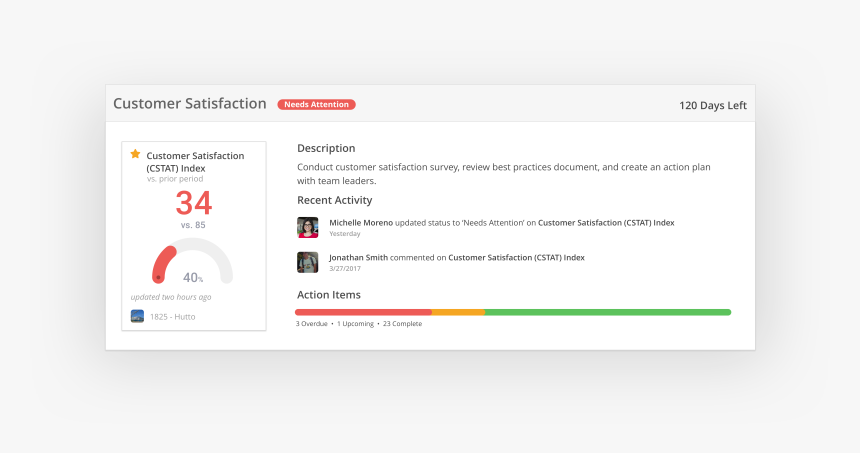The width and height of the screenshot is (860, 453).
Task: Click the 23 Complete count label
Action: pos(402,324)
